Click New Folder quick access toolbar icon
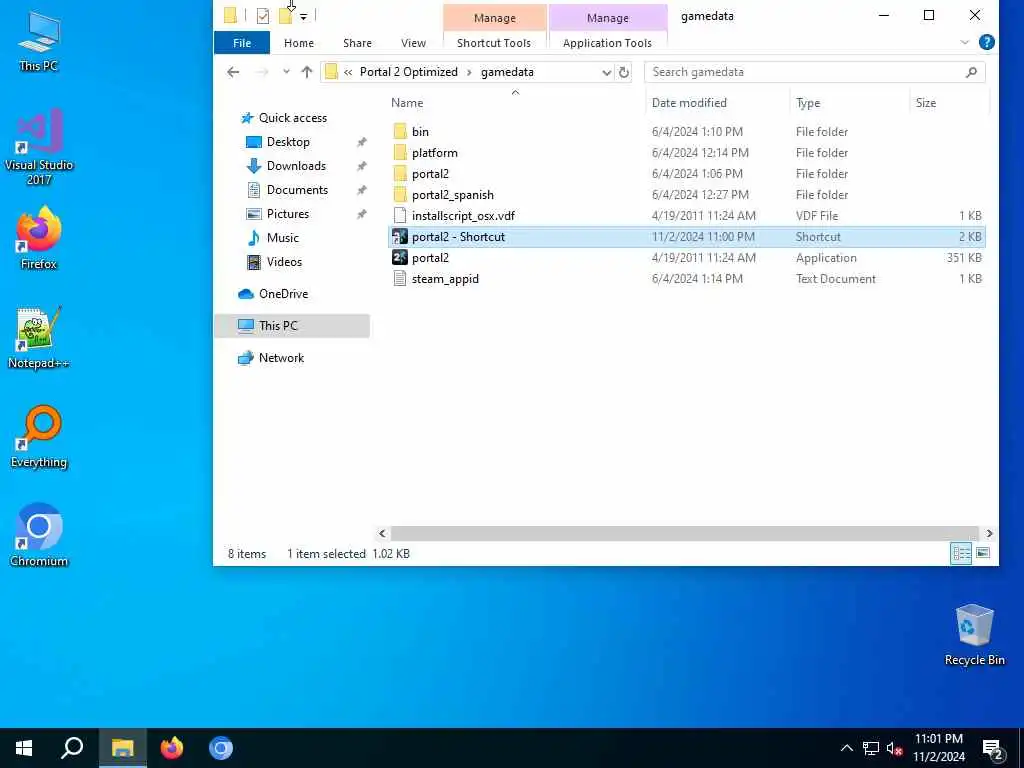 pos(285,16)
